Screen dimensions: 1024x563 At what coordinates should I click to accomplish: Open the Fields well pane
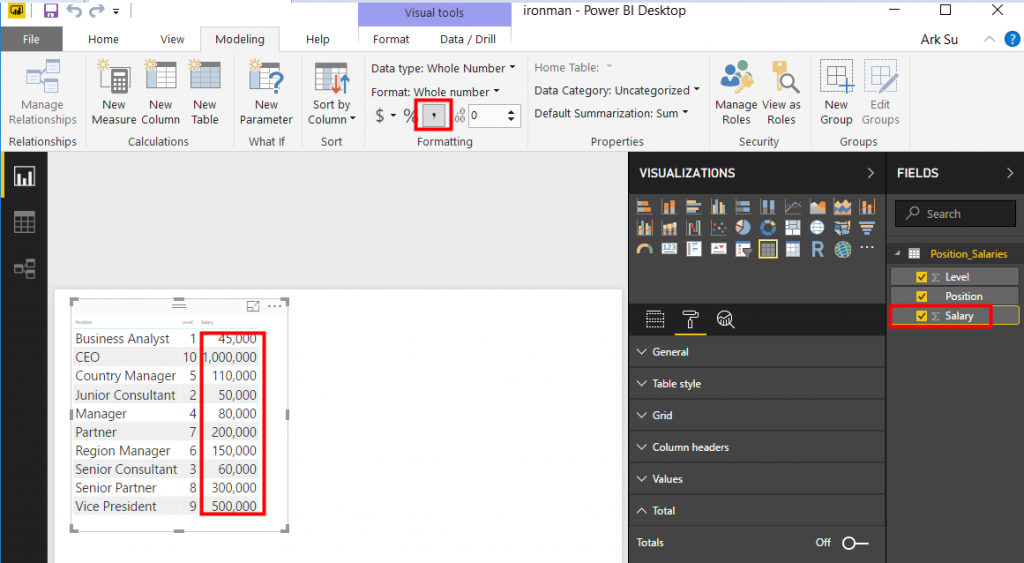[x=655, y=319]
